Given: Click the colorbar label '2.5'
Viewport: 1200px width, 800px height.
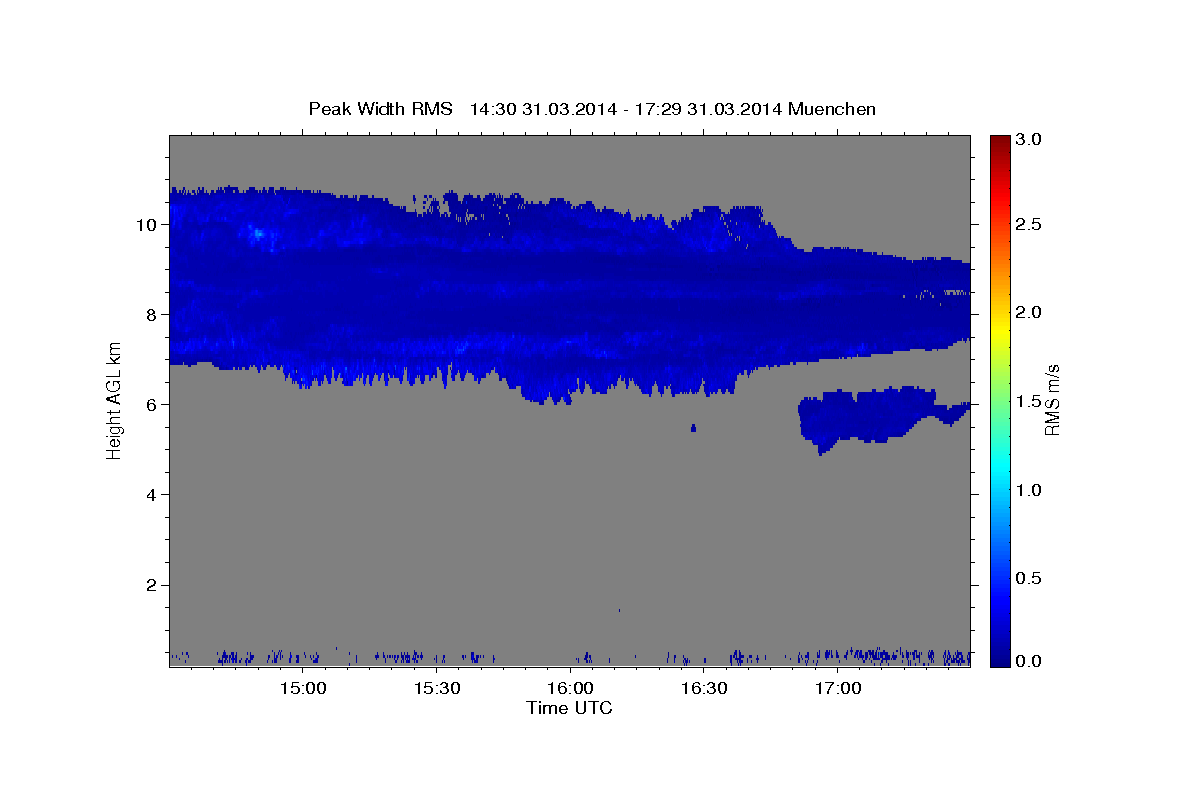Looking at the screenshot, I should (x=1029, y=224).
